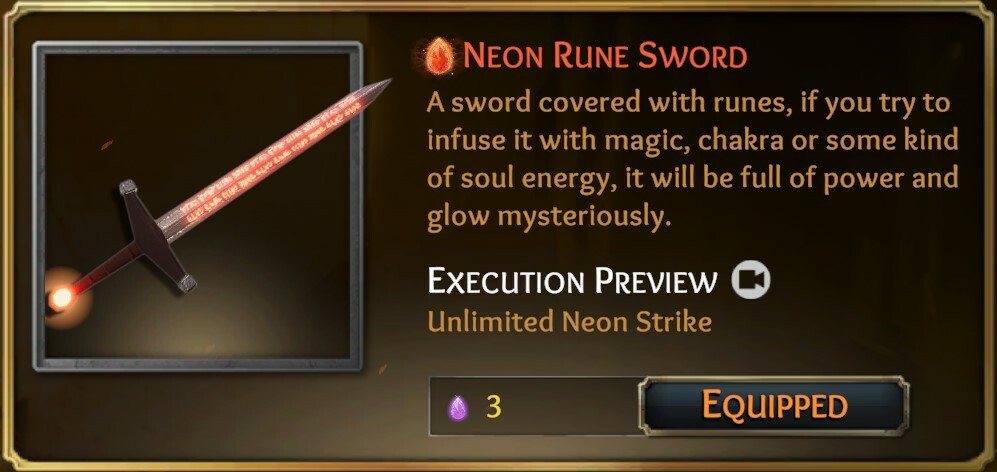Click the price box holding the gem cost

[534, 406]
